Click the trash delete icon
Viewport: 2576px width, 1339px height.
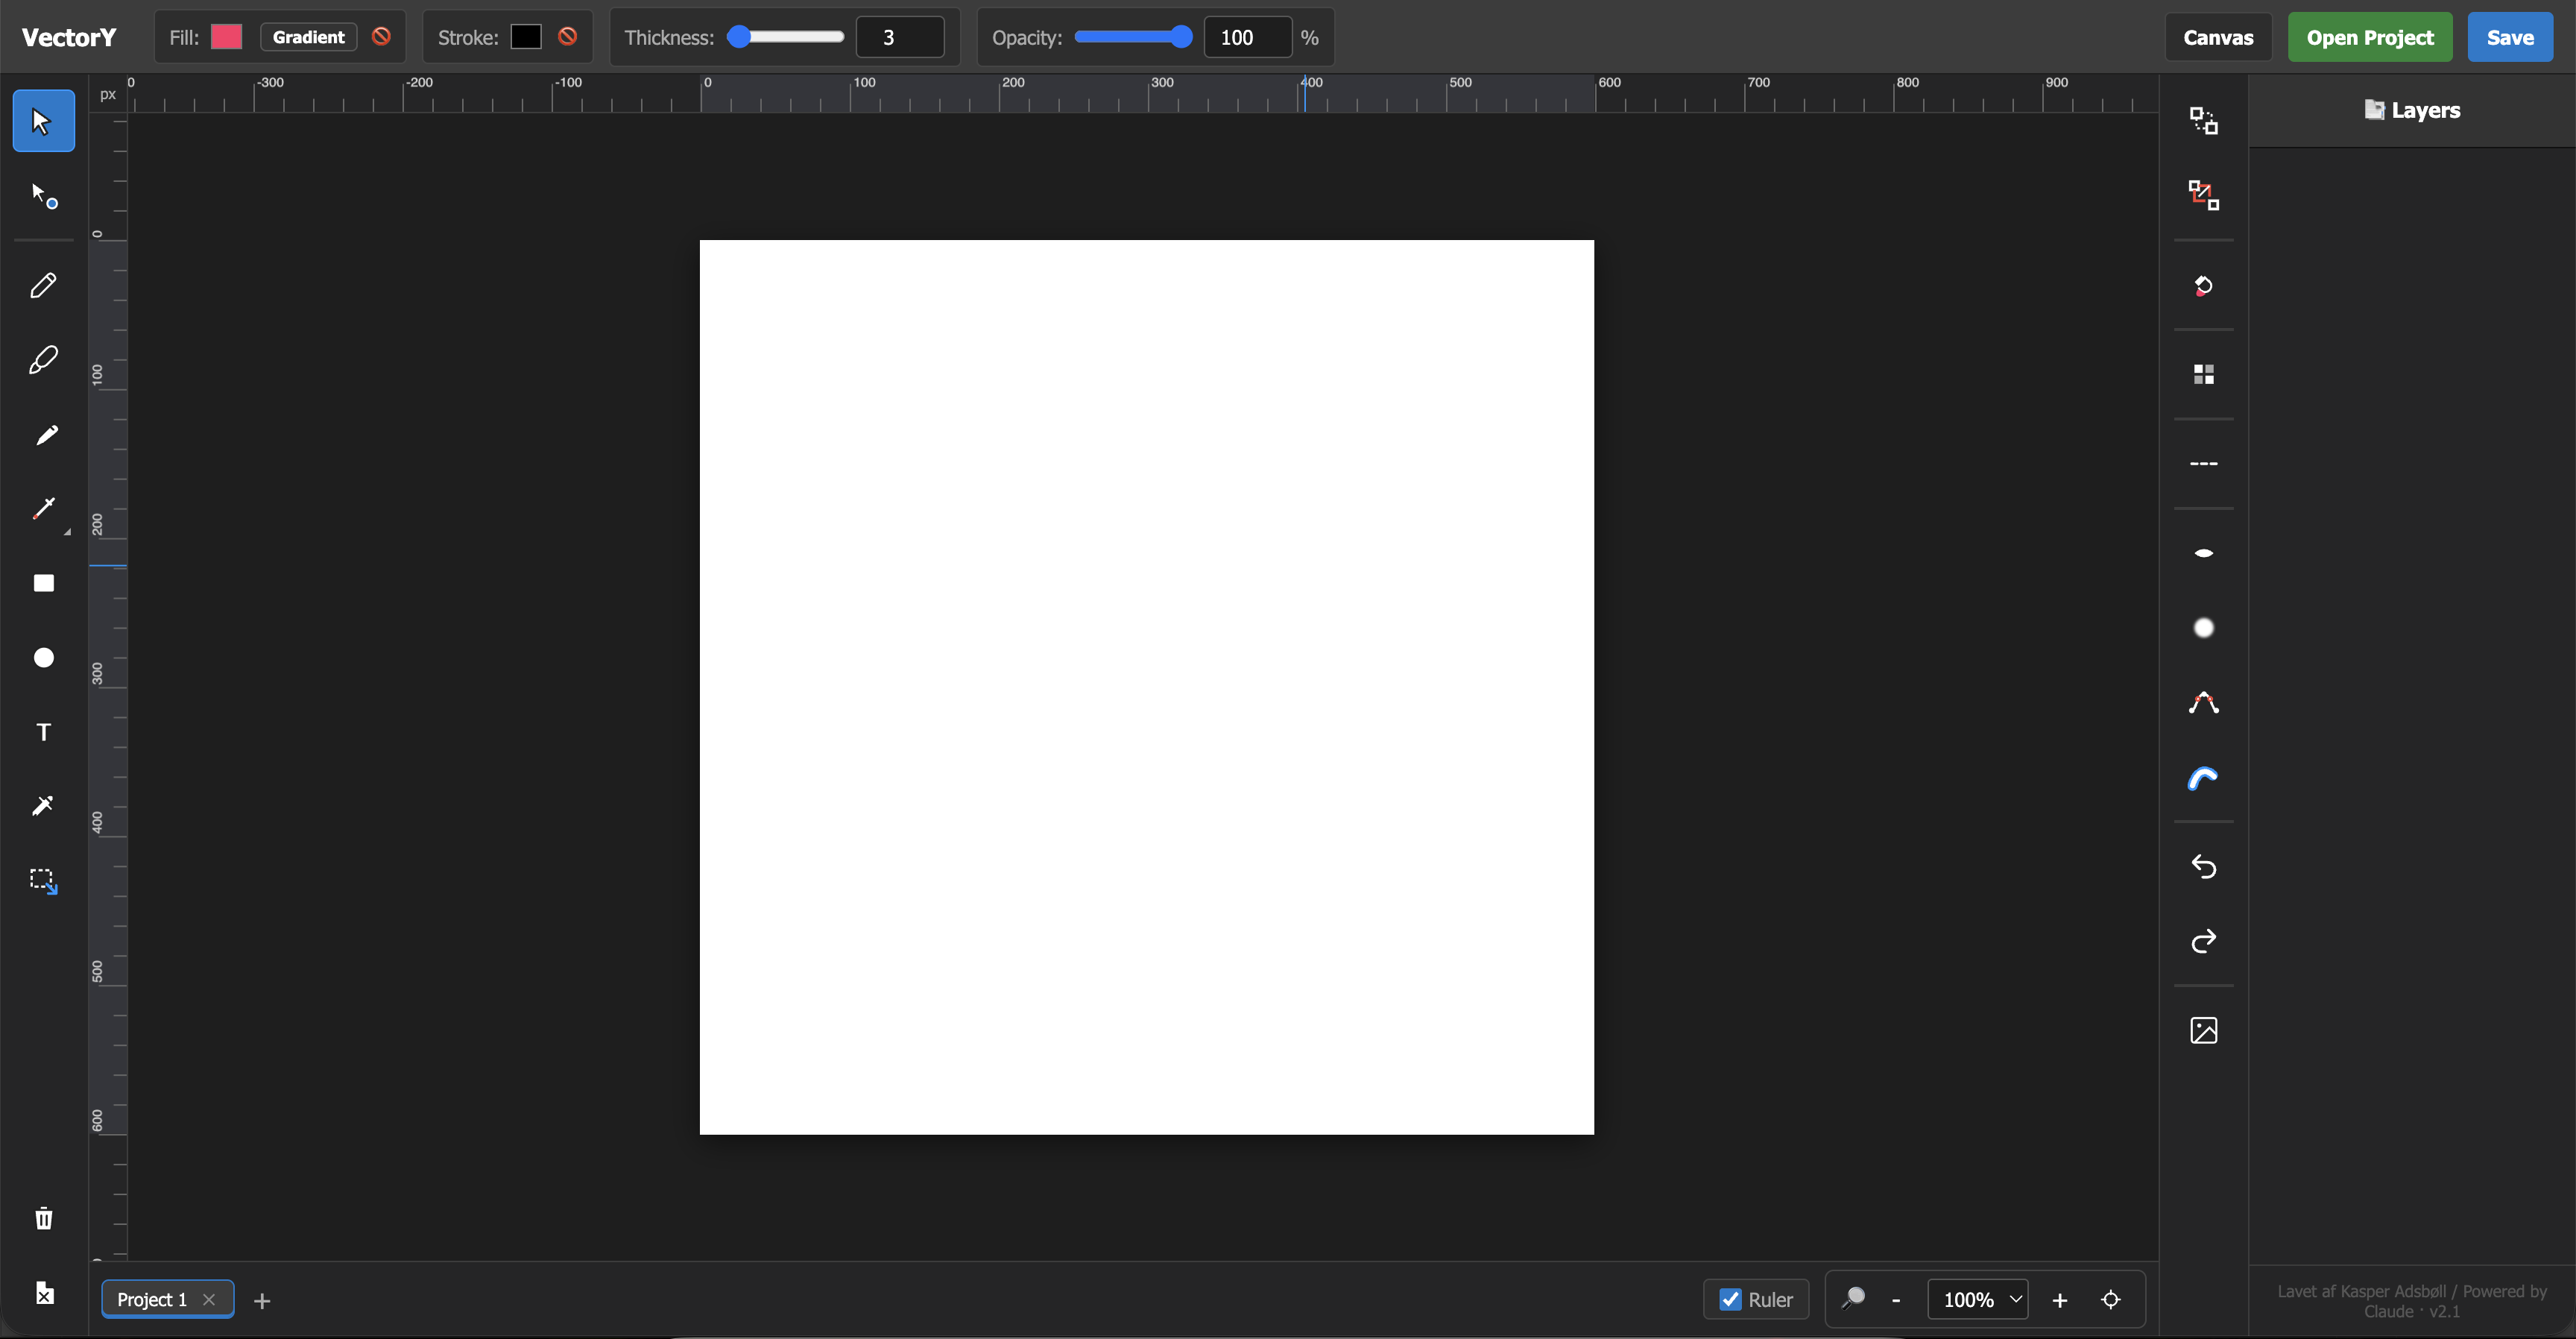(x=44, y=1218)
